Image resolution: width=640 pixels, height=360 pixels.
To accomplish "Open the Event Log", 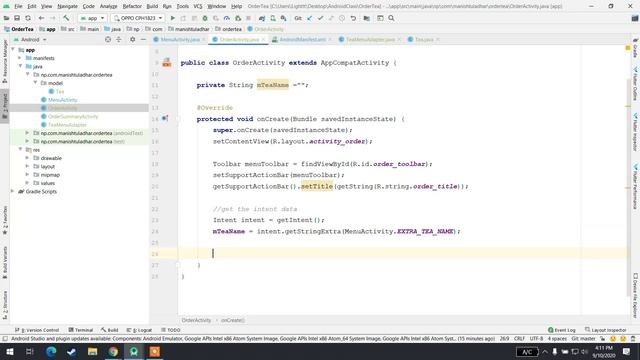I will click(562, 330).
